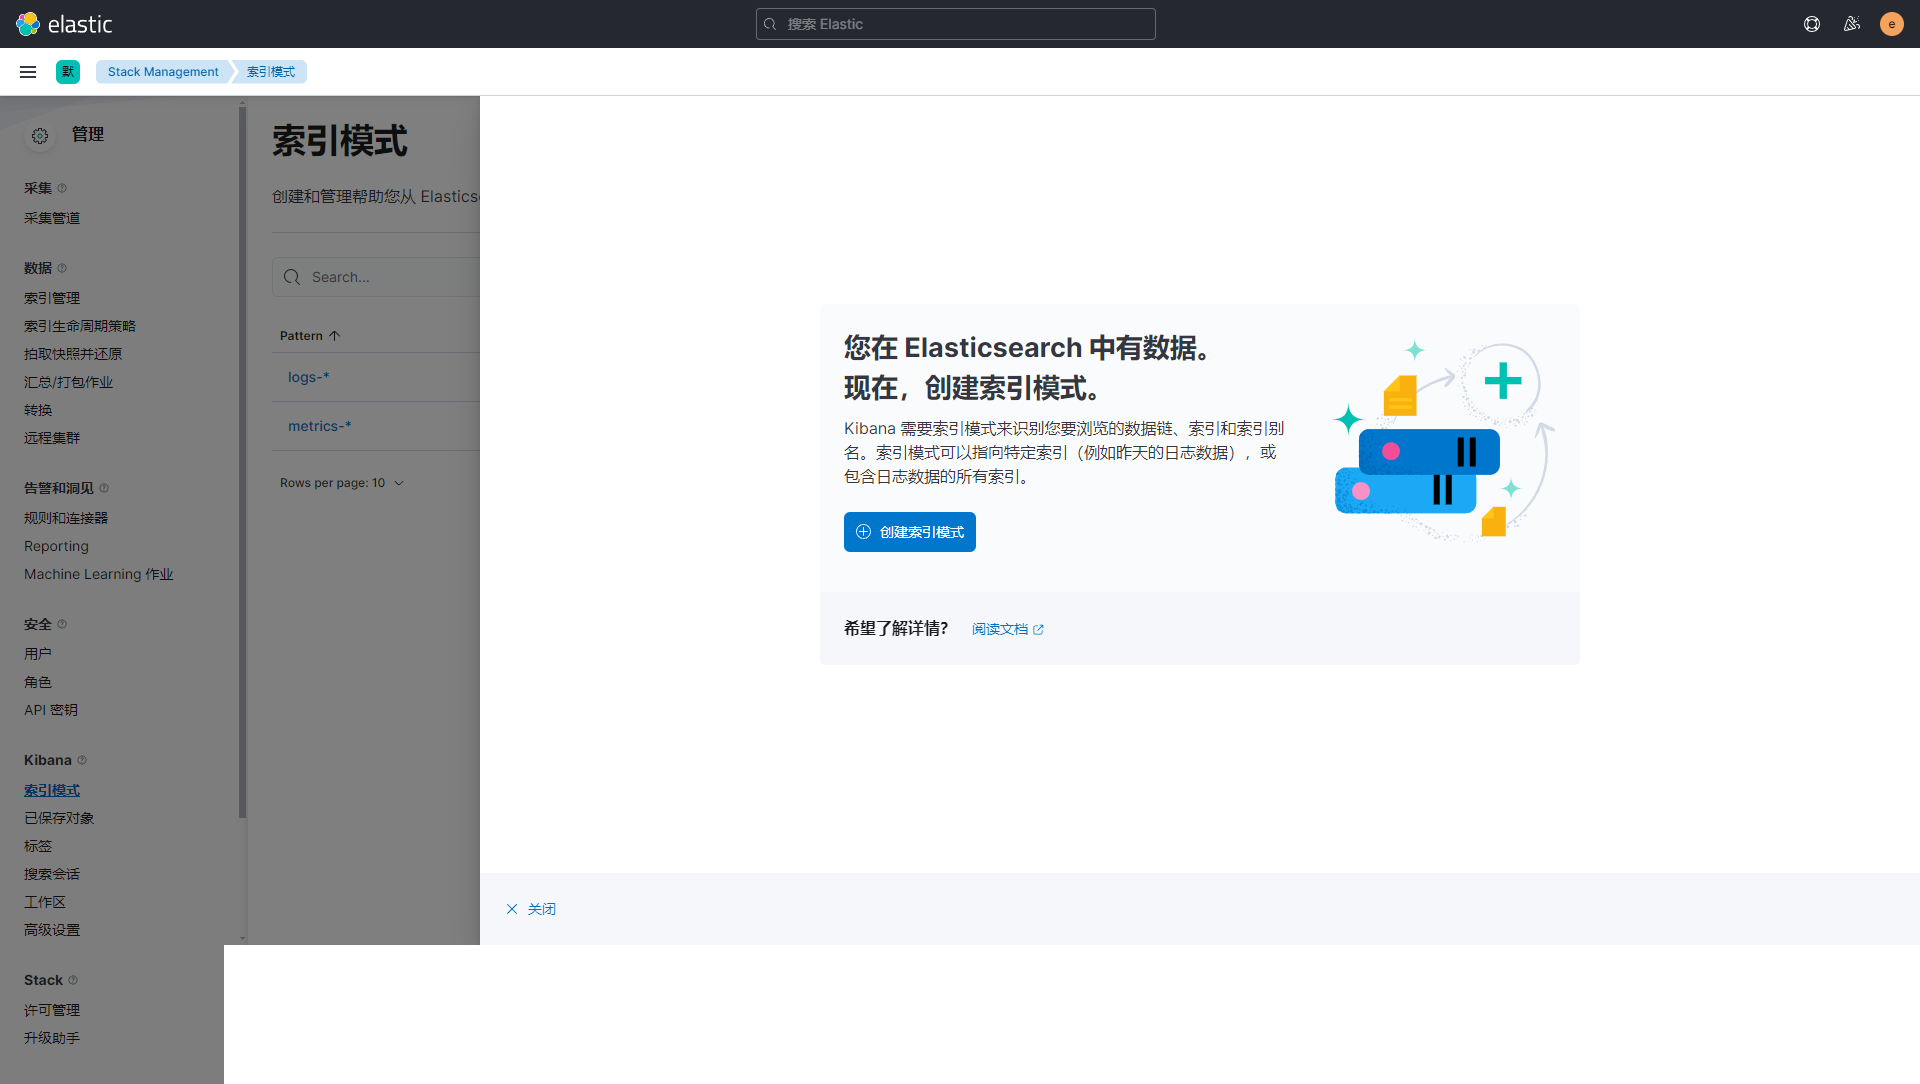Click the X icon beside 关闭
The width and height of the screenshot is (1920, 1084).
click(512, 909)
